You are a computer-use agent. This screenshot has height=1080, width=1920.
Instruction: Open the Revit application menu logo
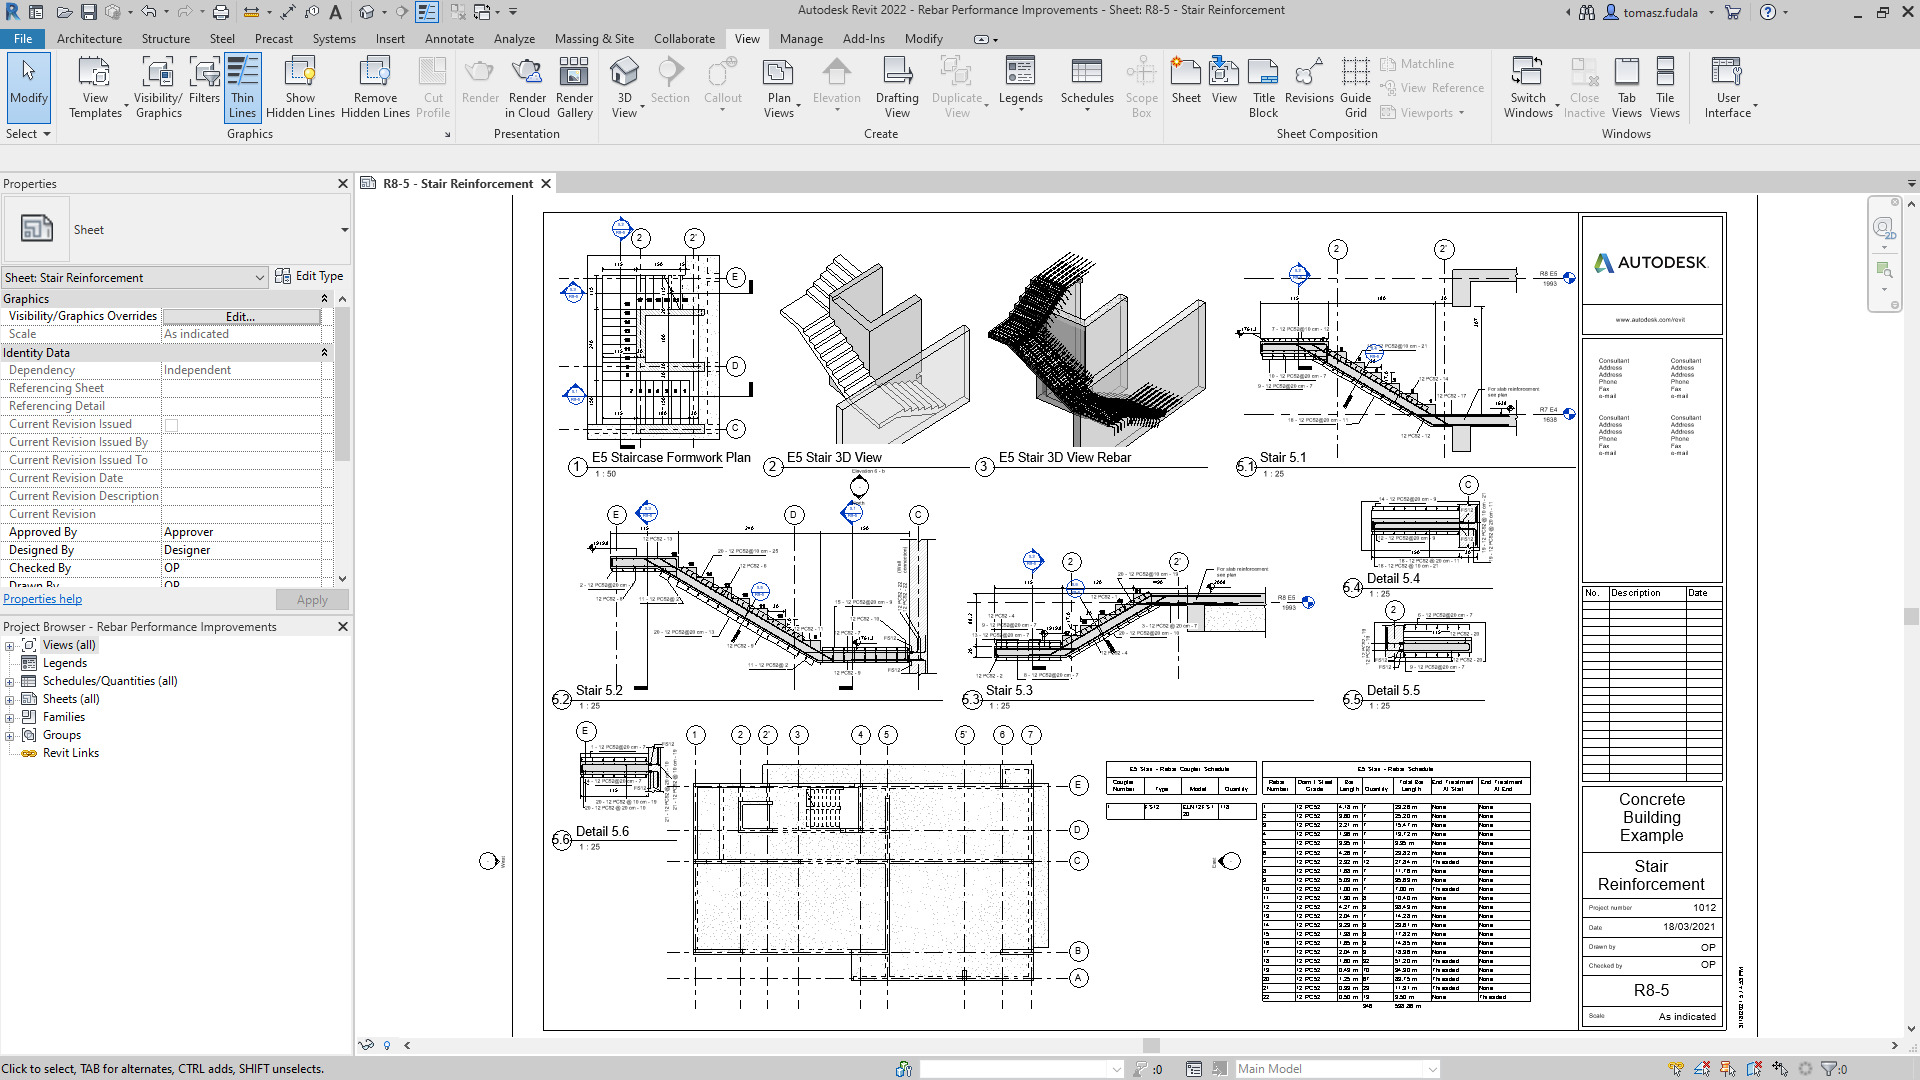pyautogui.click(x=12, y=12)
